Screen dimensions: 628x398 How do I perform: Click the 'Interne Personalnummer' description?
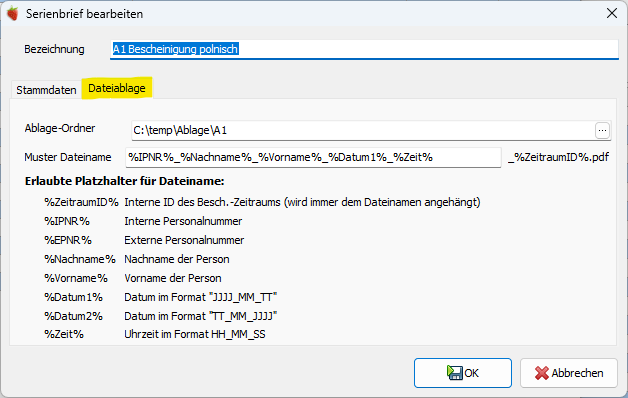(183, 221)
